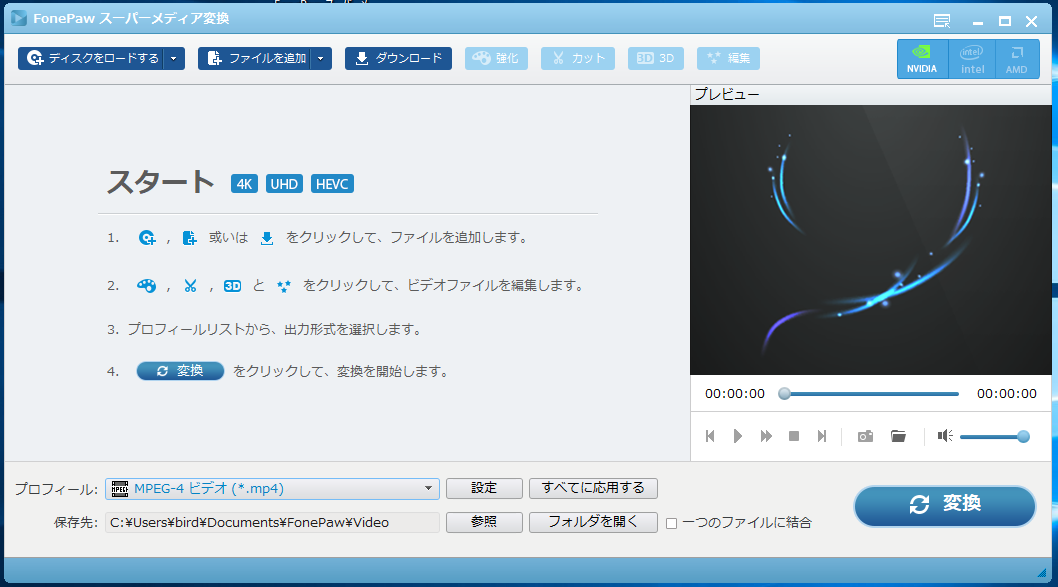Click the 強化 (enhance) toolbar button

tap(496, 59)
